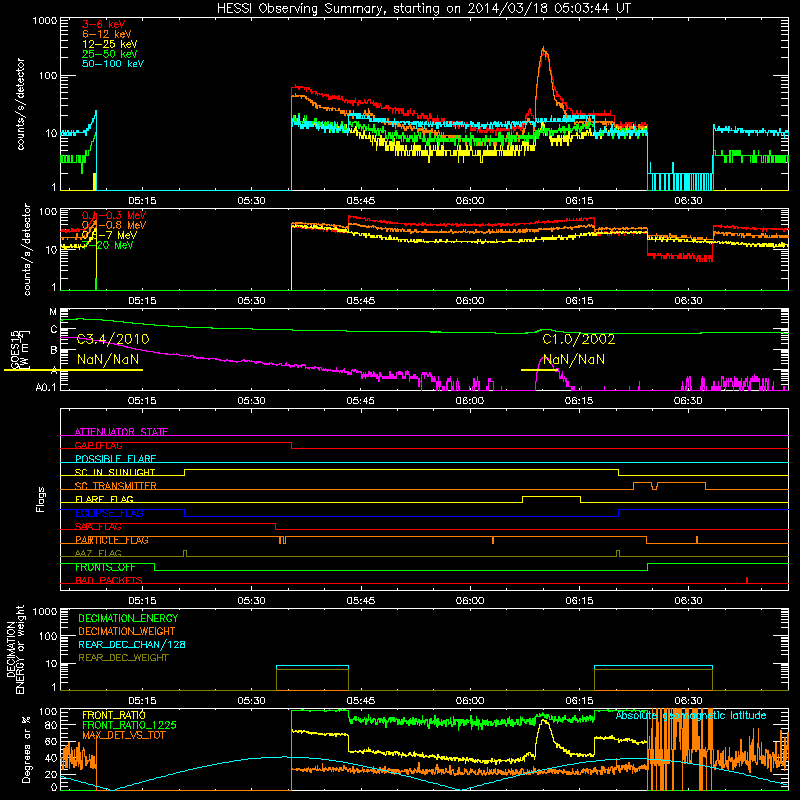Click the DECIMATION ENERGY or weight axis title
800x800 pixels.
click(x=15, y=649)
